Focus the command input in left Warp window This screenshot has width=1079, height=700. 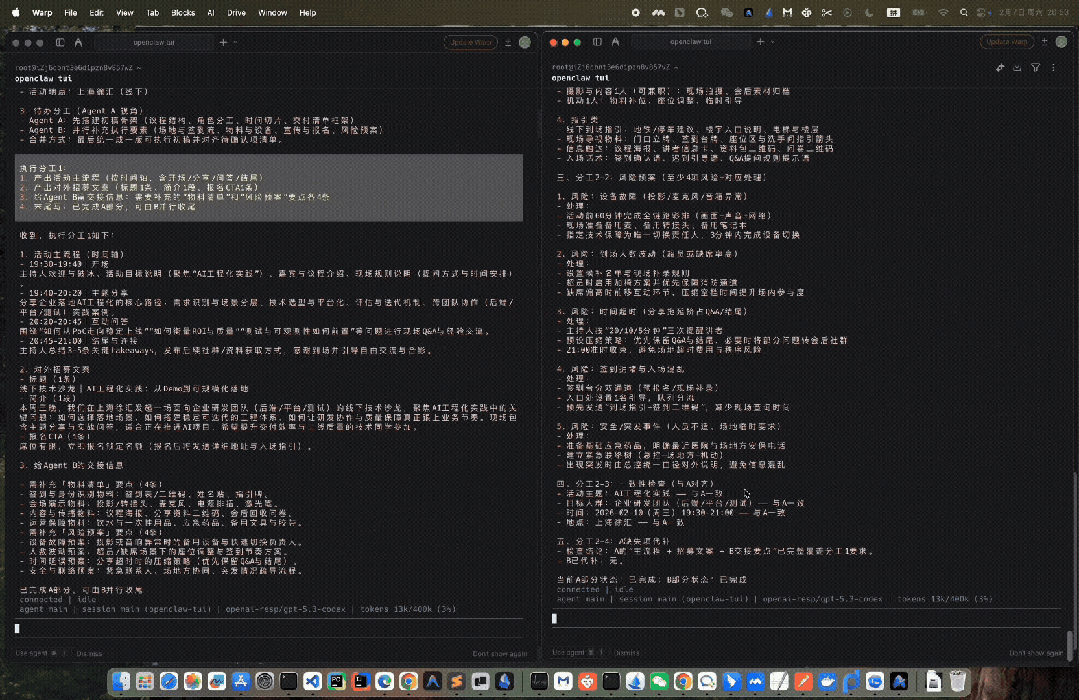point(268,628)
